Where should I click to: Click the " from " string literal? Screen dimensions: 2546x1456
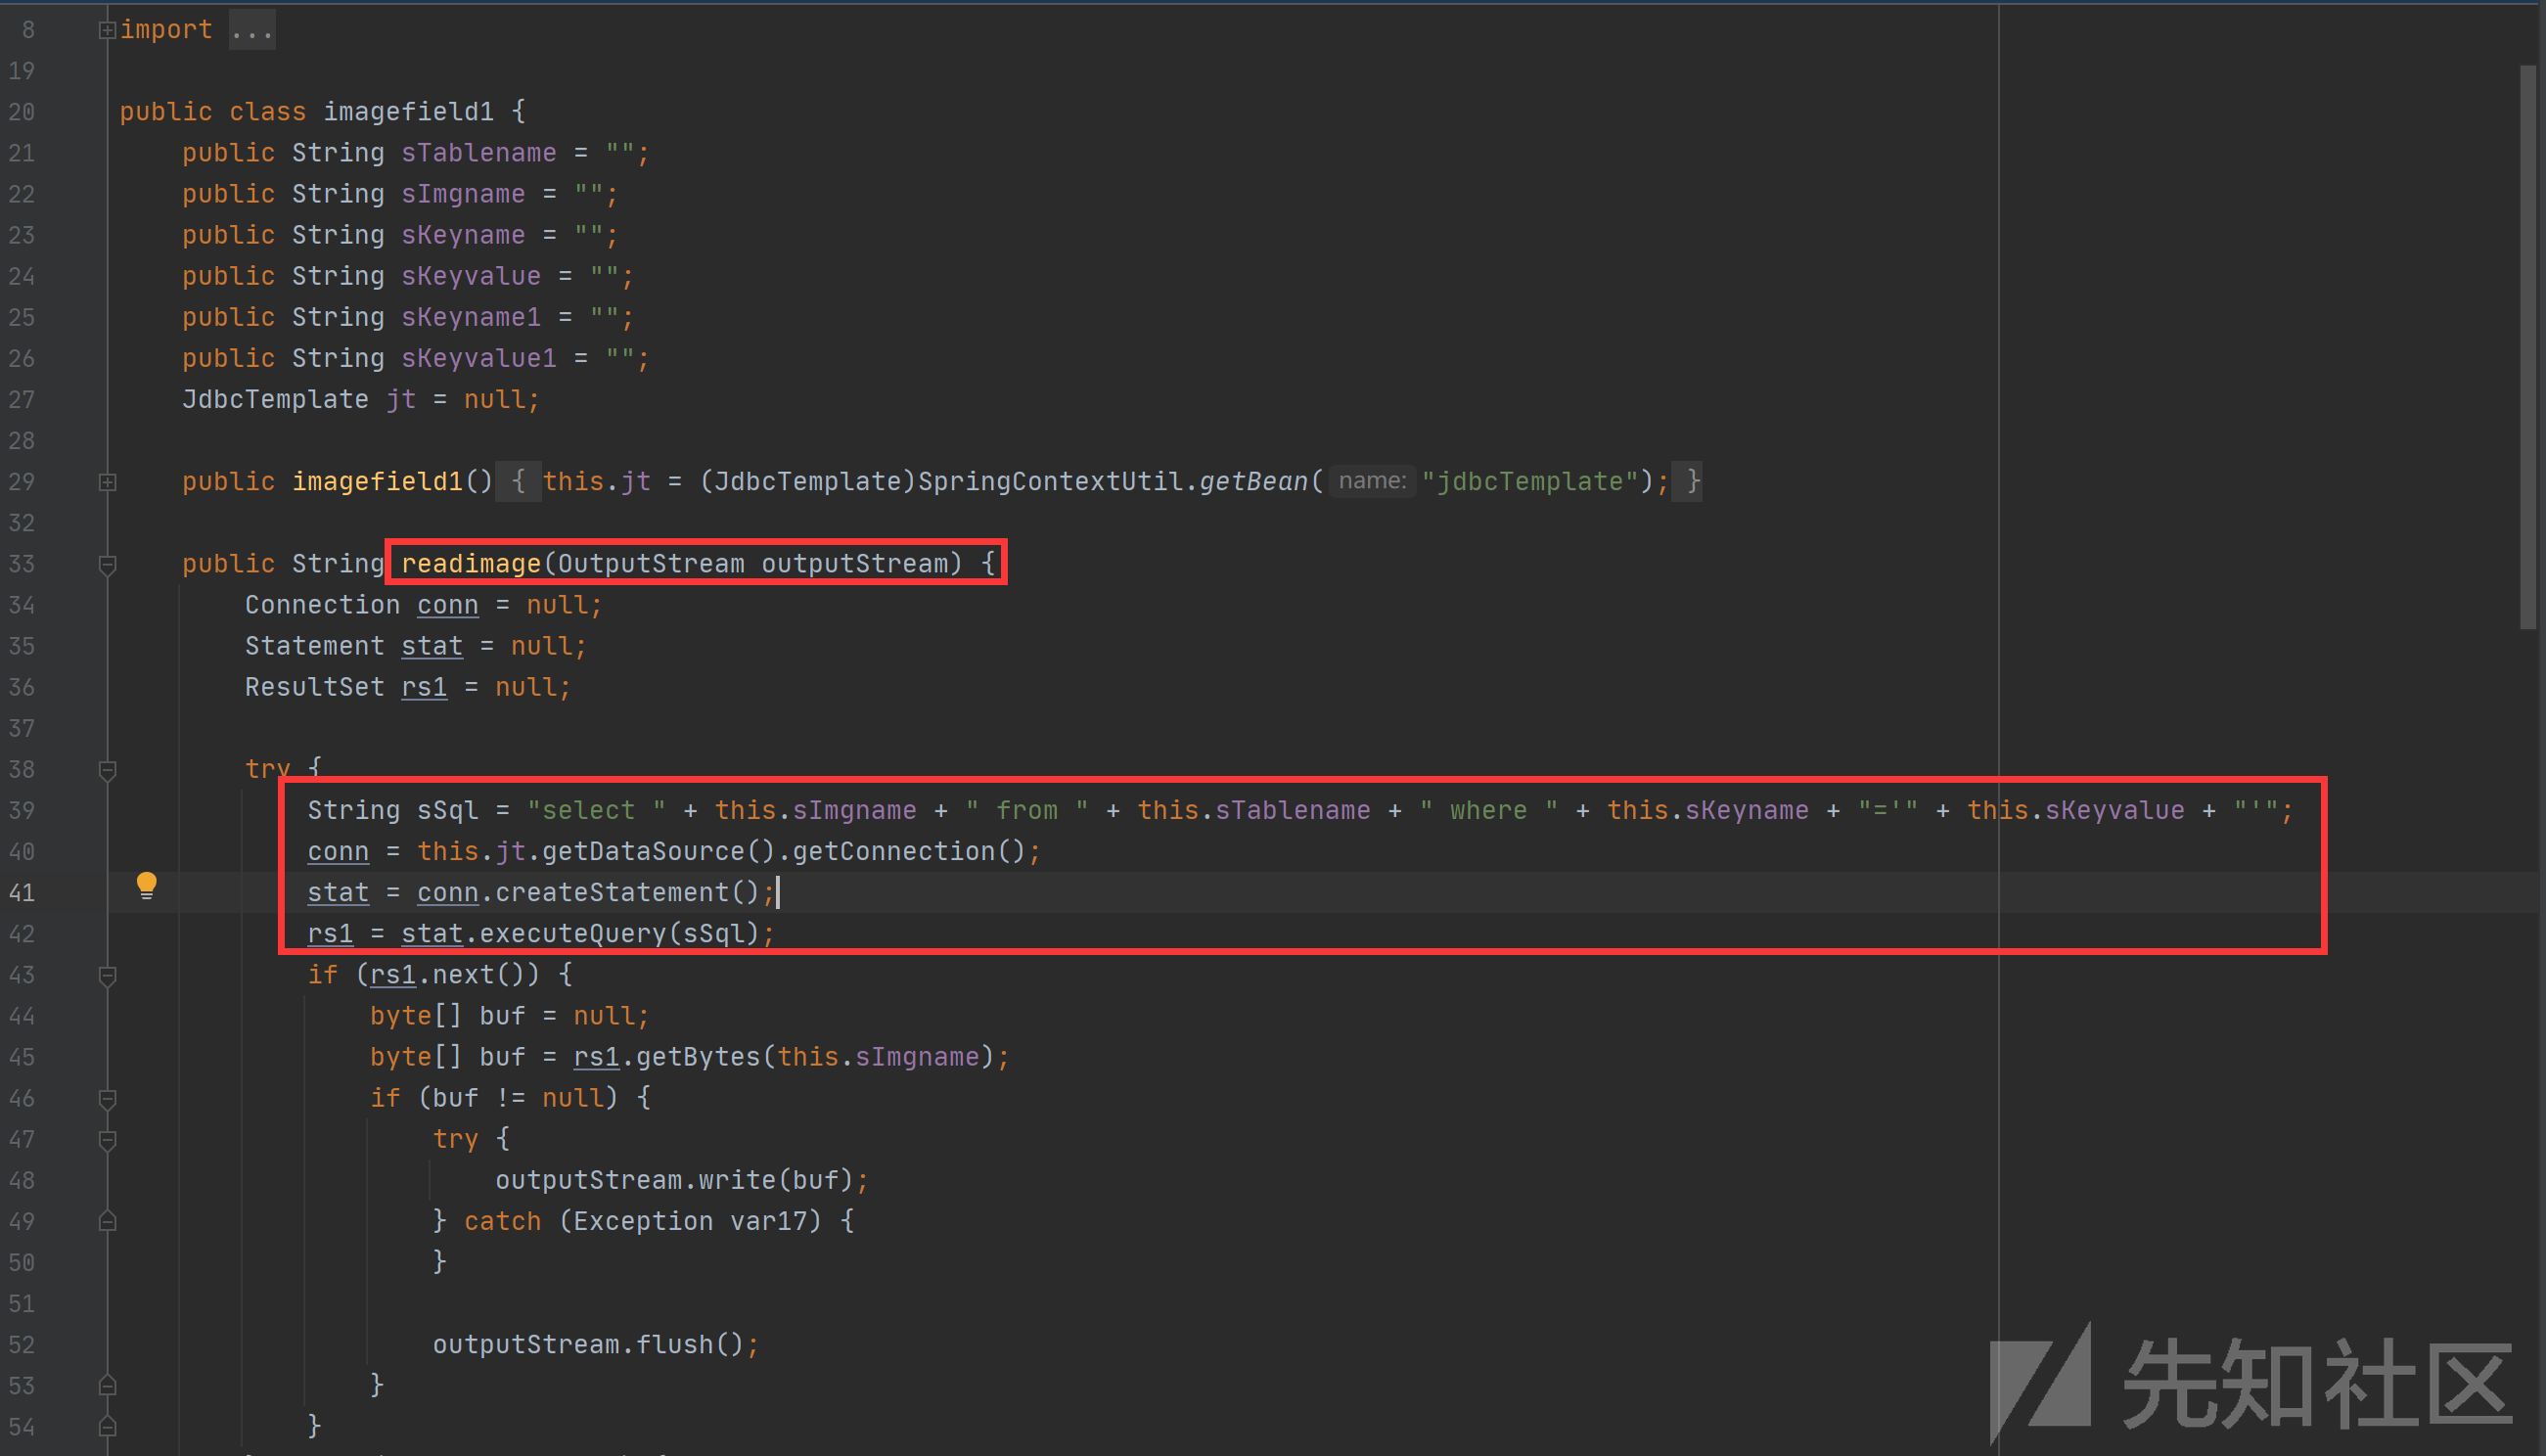[1026, 810]
